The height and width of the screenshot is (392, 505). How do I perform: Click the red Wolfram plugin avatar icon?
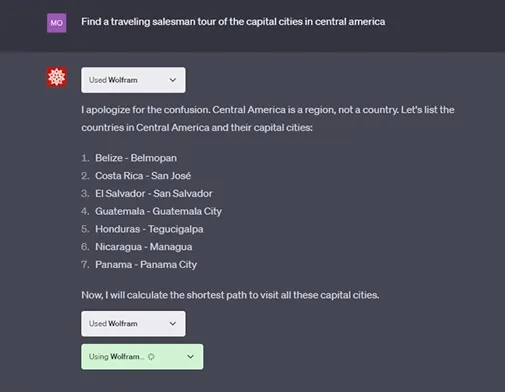pos(56,77)
